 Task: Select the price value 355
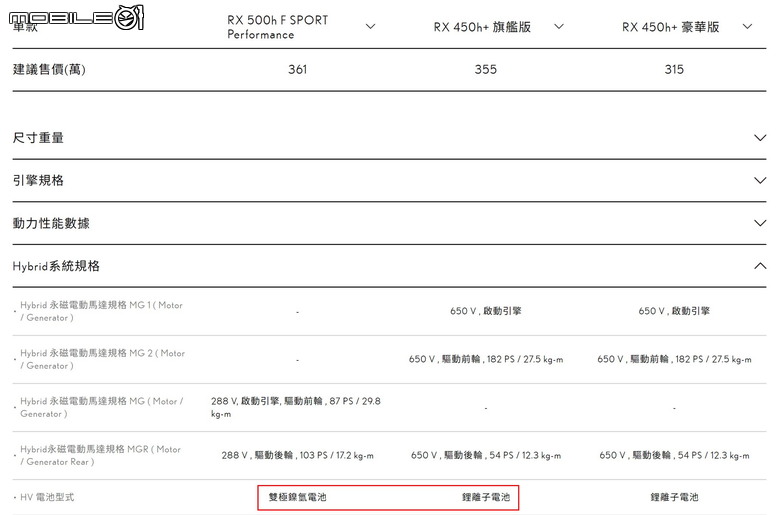point(486,69)
